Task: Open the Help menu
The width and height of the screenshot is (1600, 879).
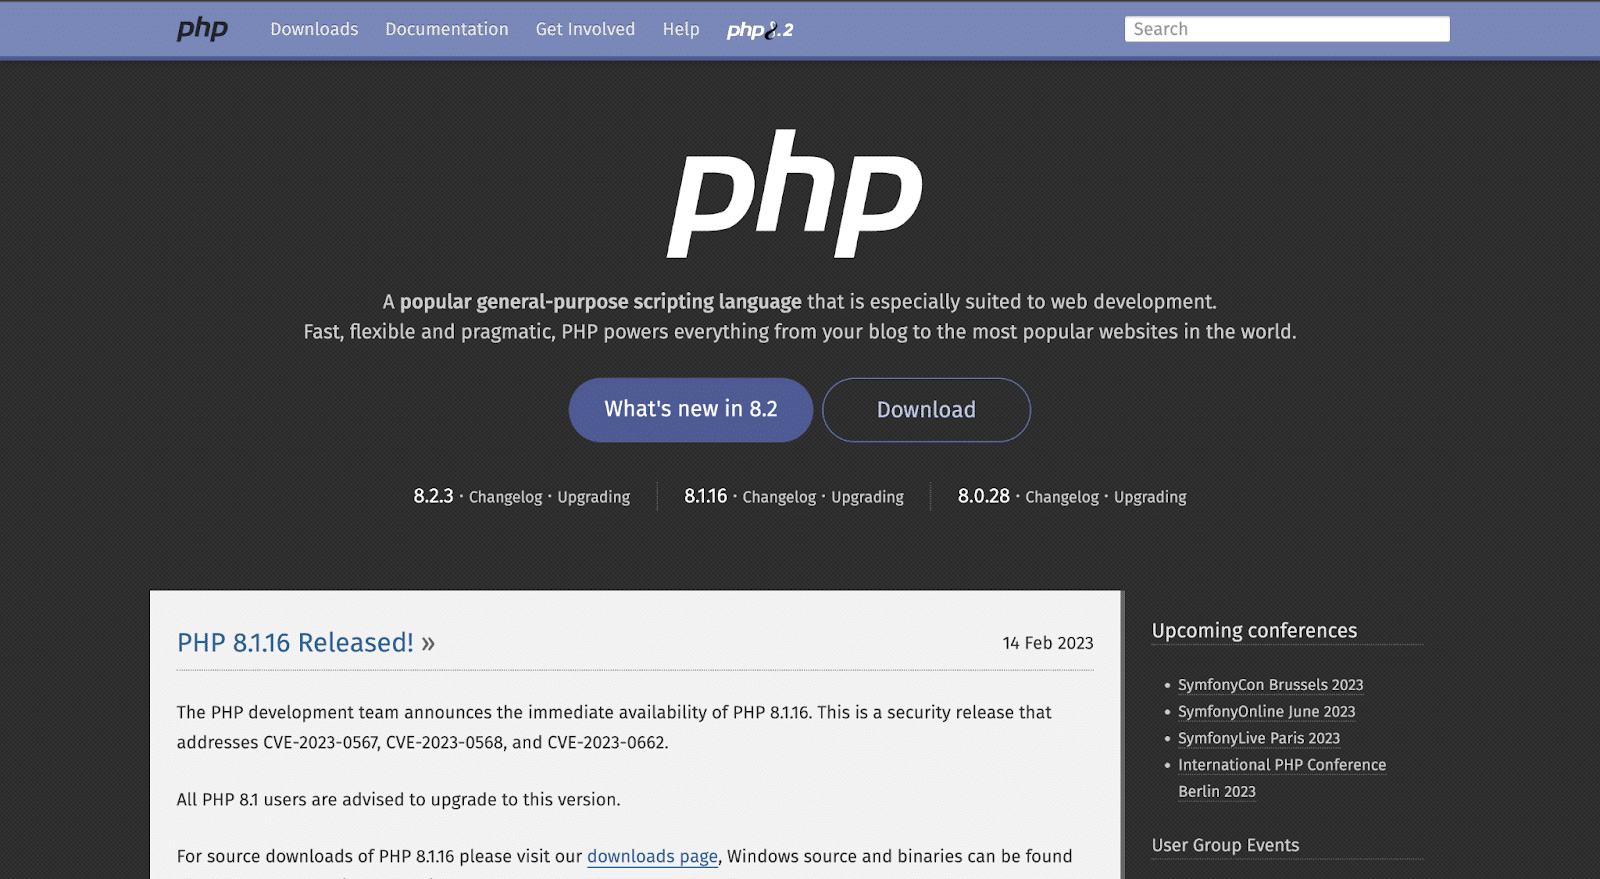Action: (x=681, y=29)
